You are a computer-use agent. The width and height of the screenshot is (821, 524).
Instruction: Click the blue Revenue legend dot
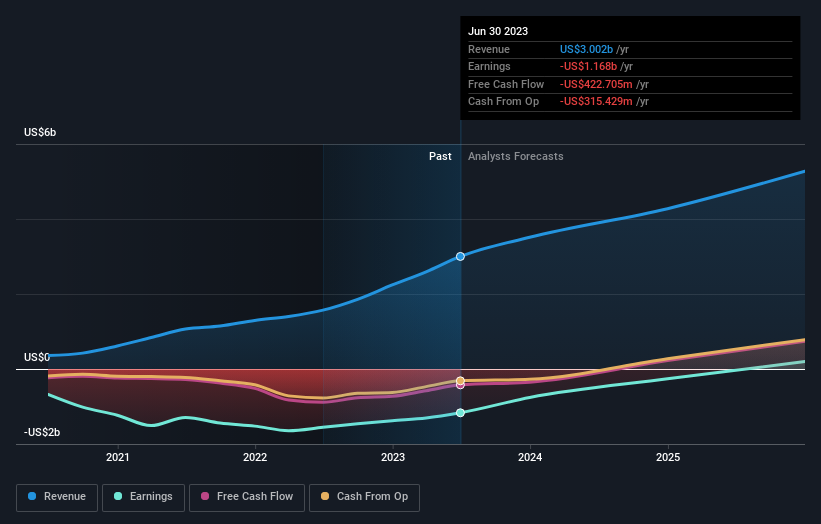coord(32,496)
